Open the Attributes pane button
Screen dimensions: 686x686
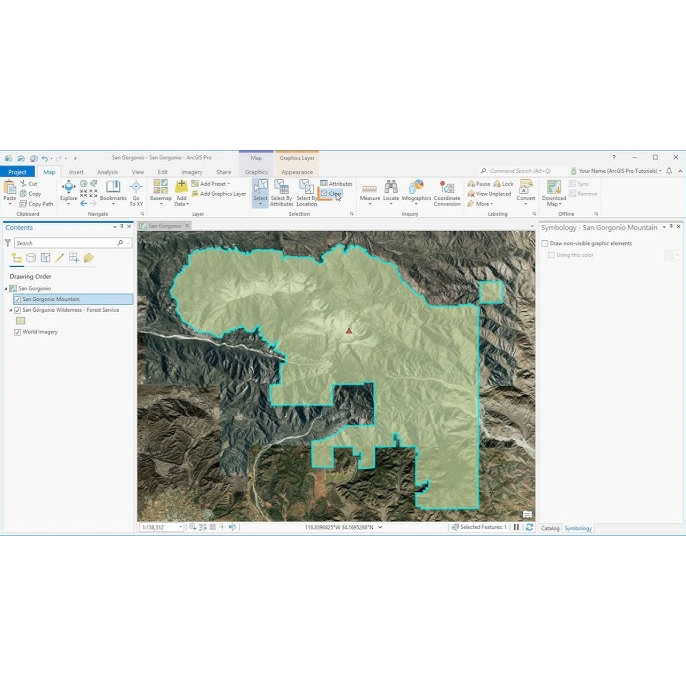[336, 184]
